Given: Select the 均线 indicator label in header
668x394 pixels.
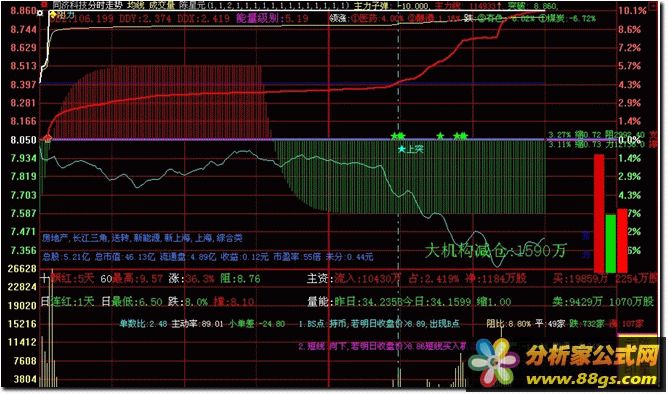Looking at the screenshot, I should click(x=136, y=6).
